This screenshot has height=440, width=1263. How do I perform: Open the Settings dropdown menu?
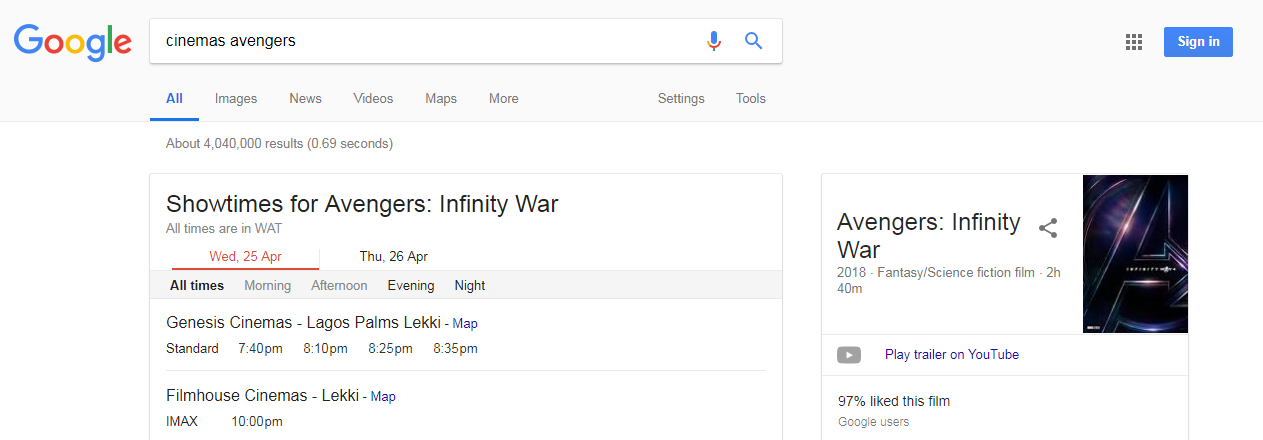point(681,98)
